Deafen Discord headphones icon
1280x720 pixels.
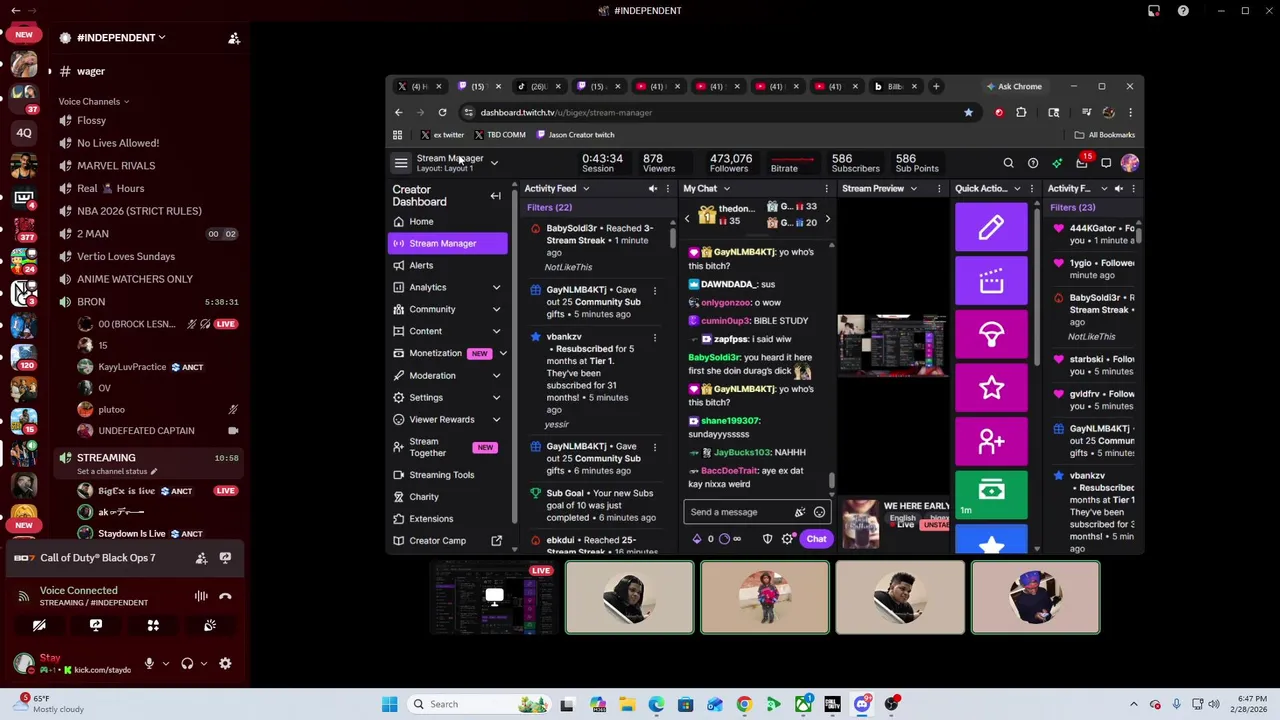(187, 663)
